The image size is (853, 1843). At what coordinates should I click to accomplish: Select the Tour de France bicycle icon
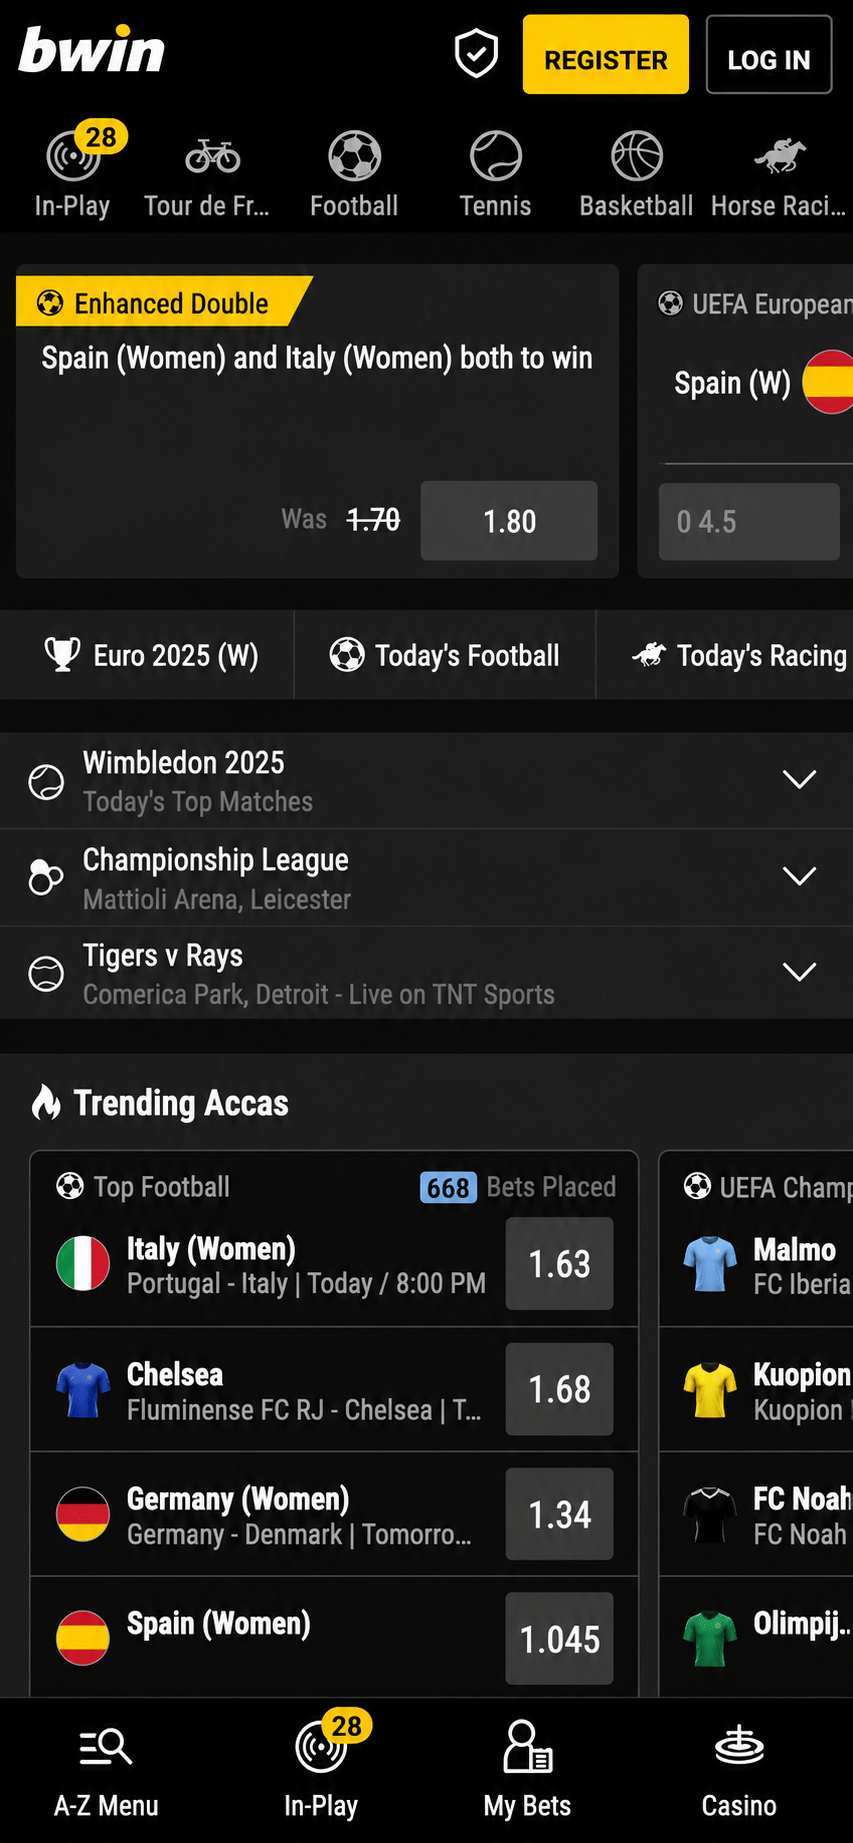click(x=212, y=156)
